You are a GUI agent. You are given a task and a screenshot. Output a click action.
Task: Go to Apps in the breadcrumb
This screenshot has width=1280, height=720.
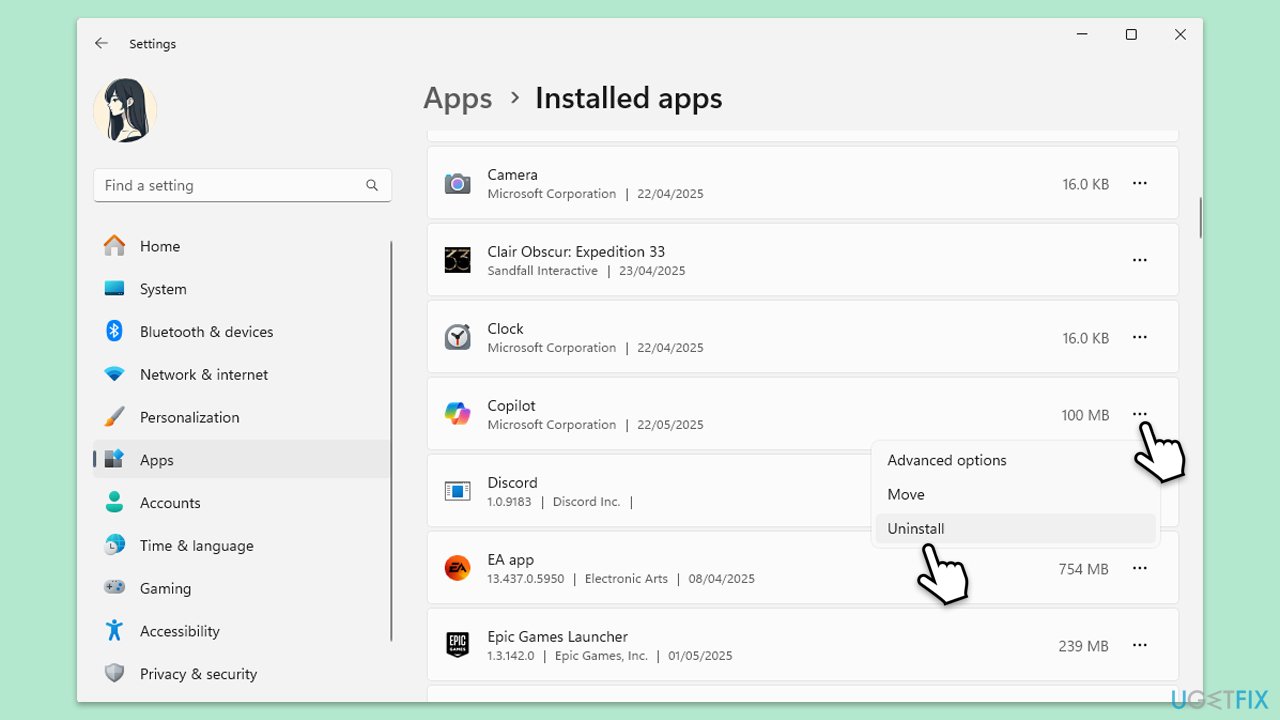coord(458,98)
